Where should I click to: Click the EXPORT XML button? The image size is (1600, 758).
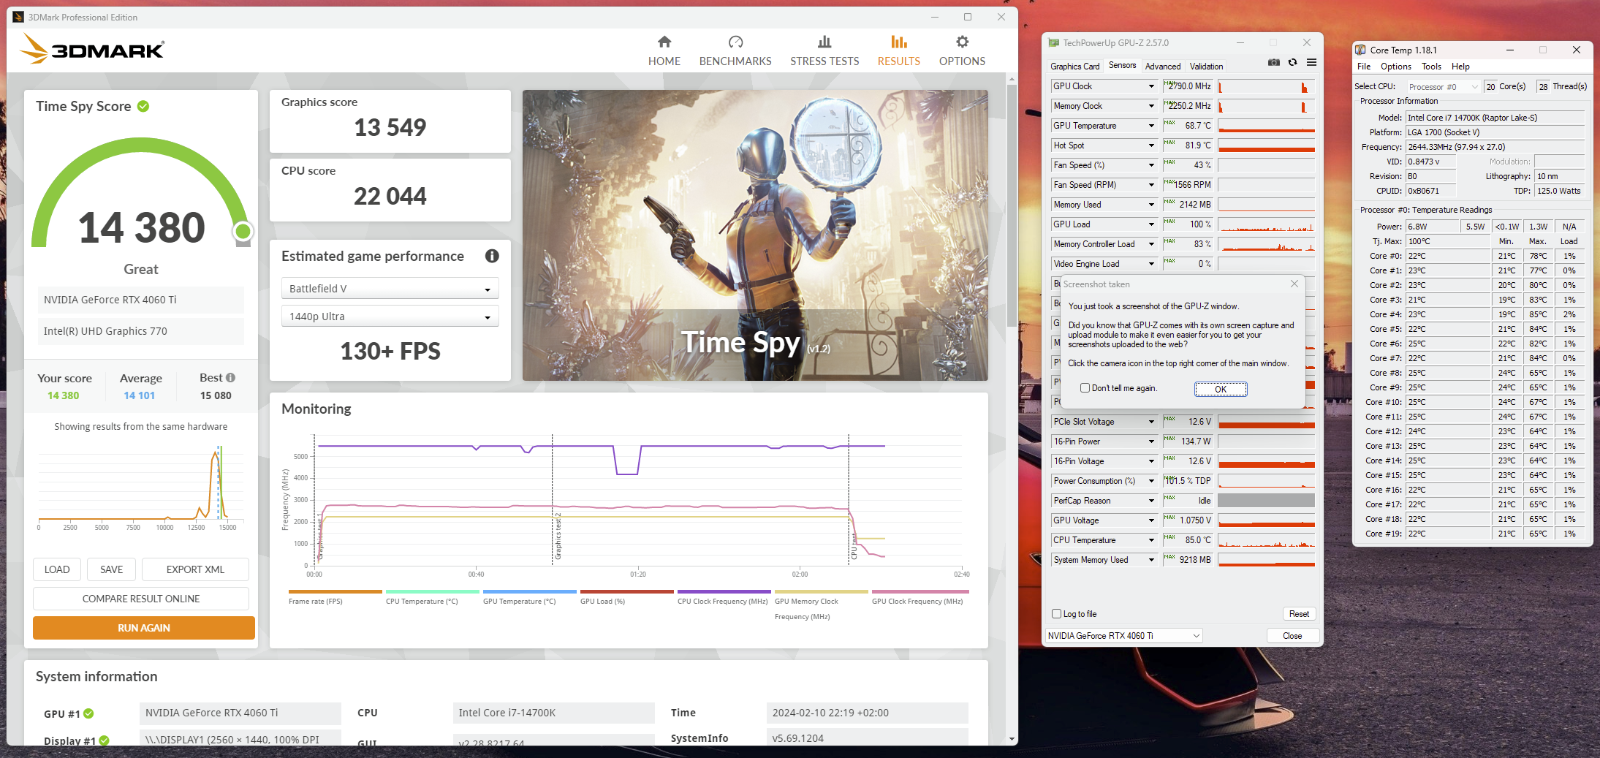click(x=195, y=570)
